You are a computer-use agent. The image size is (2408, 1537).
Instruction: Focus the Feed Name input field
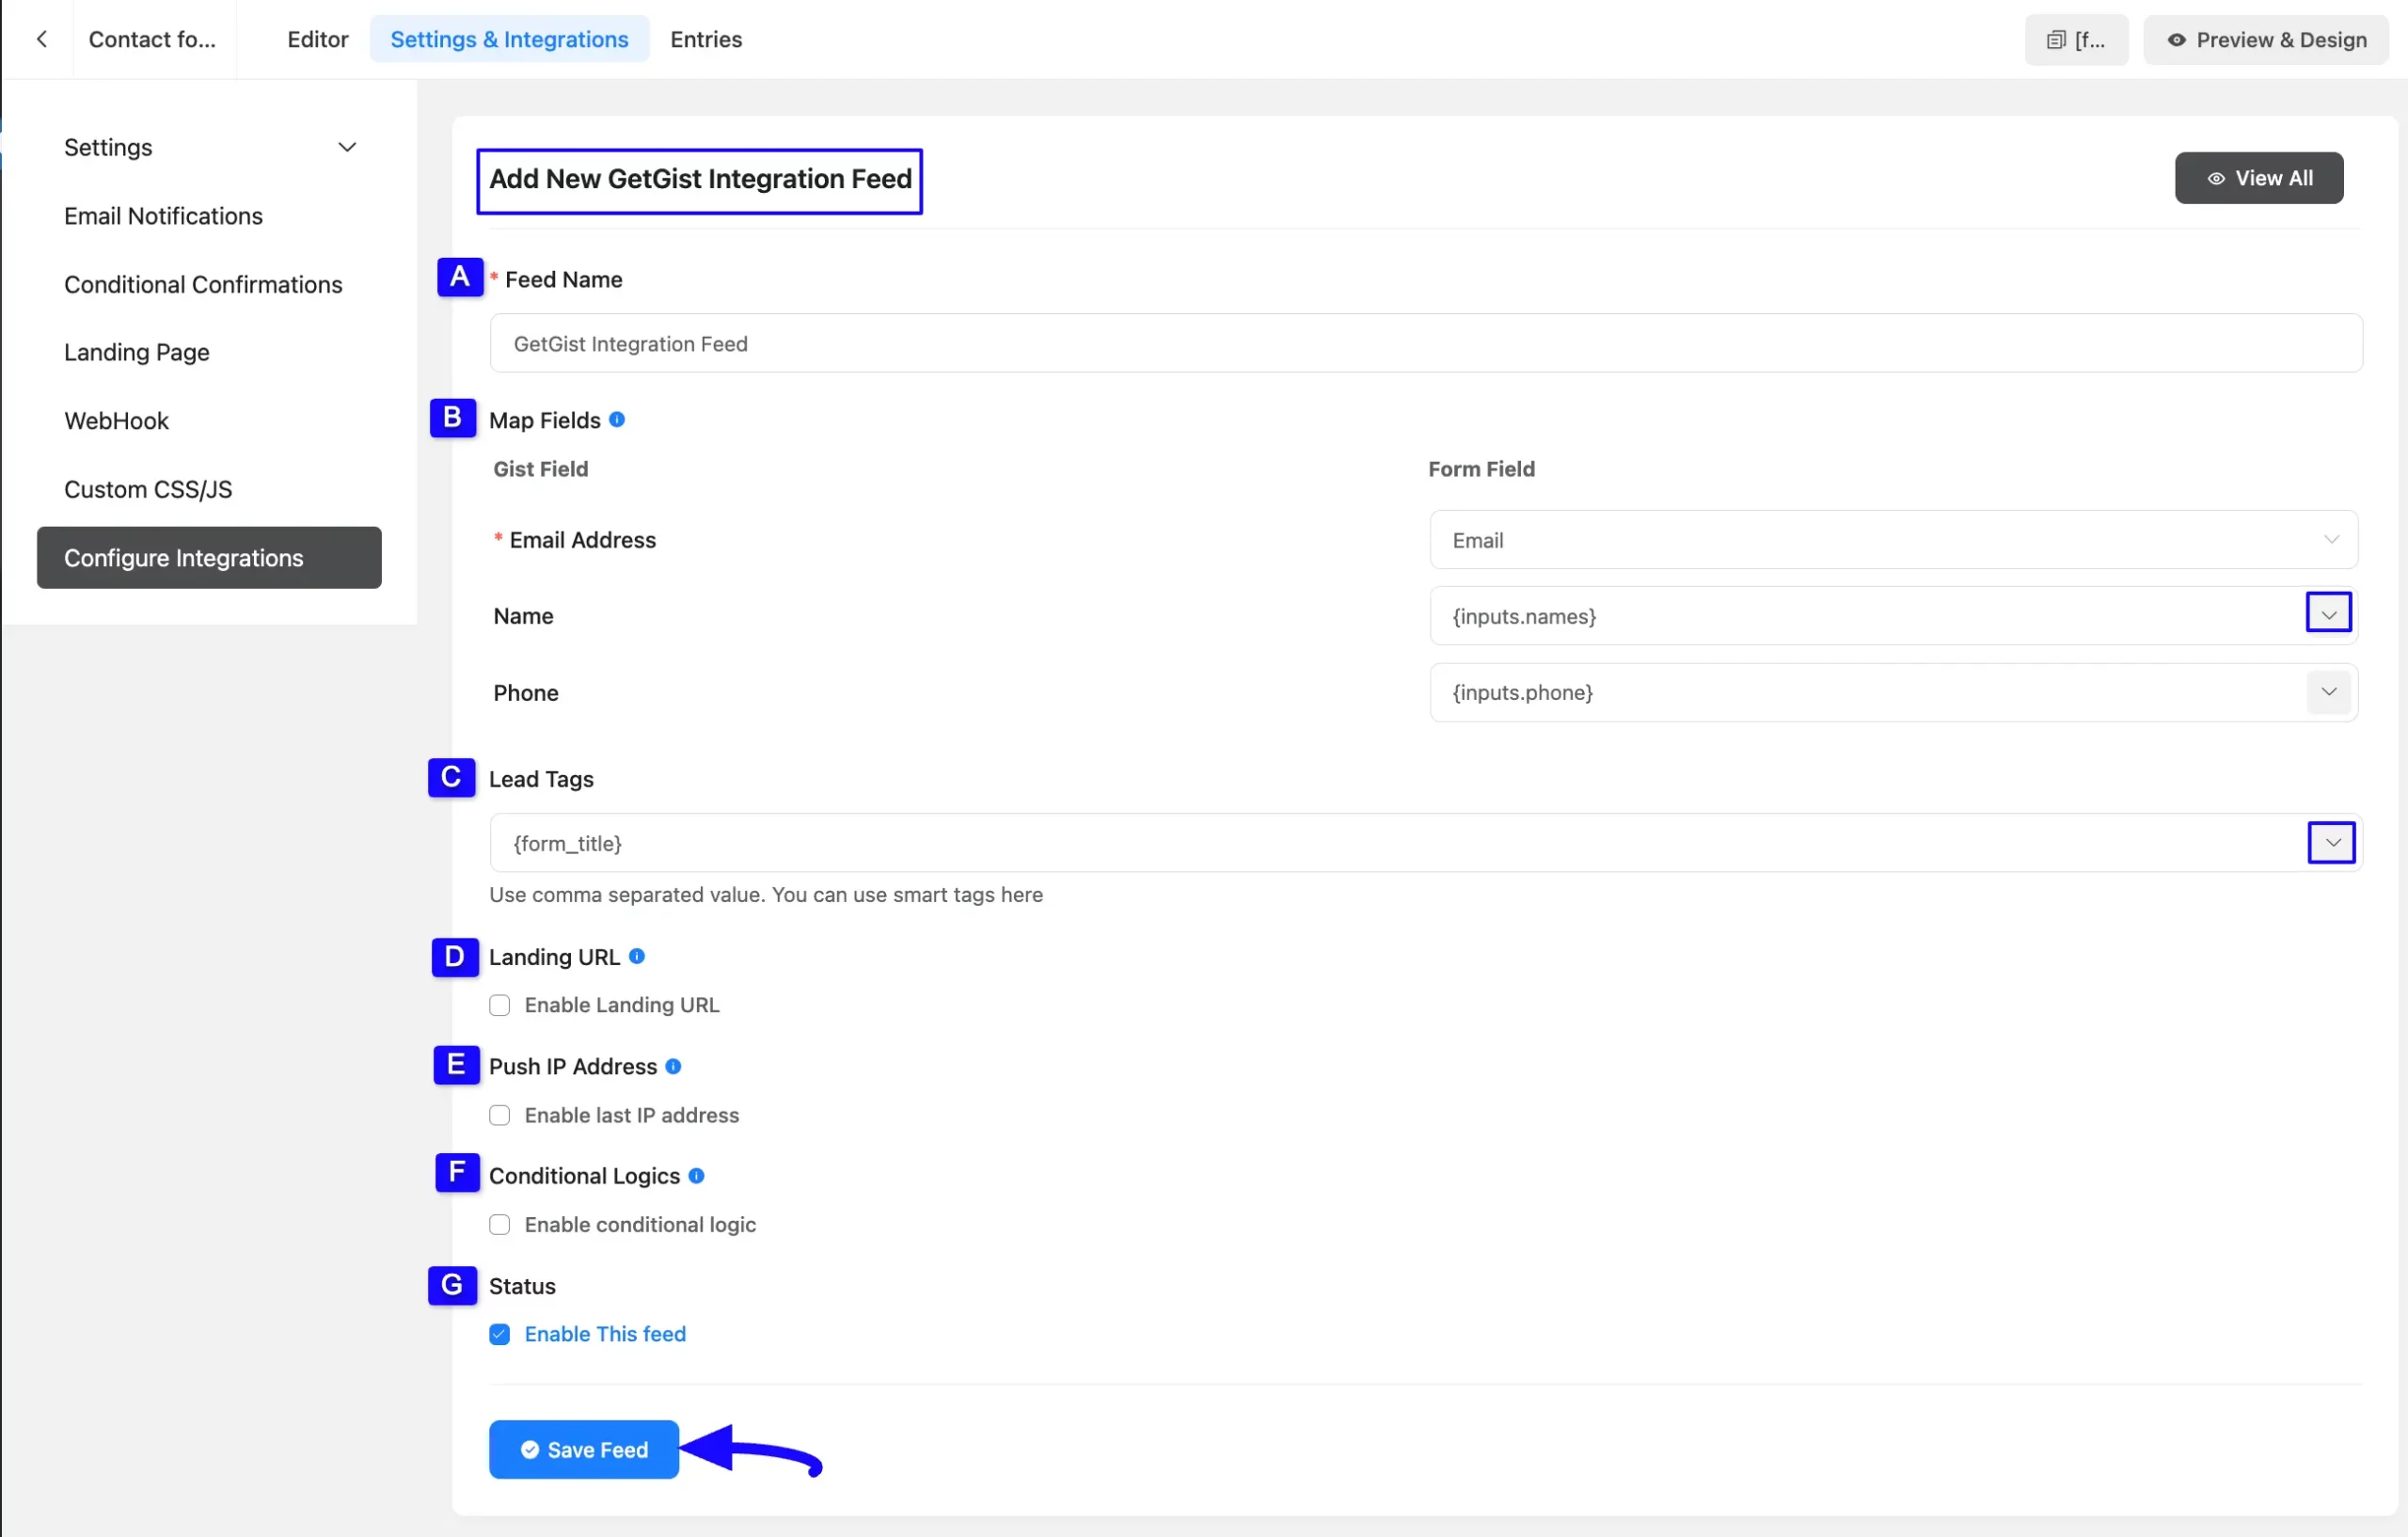1426,343
